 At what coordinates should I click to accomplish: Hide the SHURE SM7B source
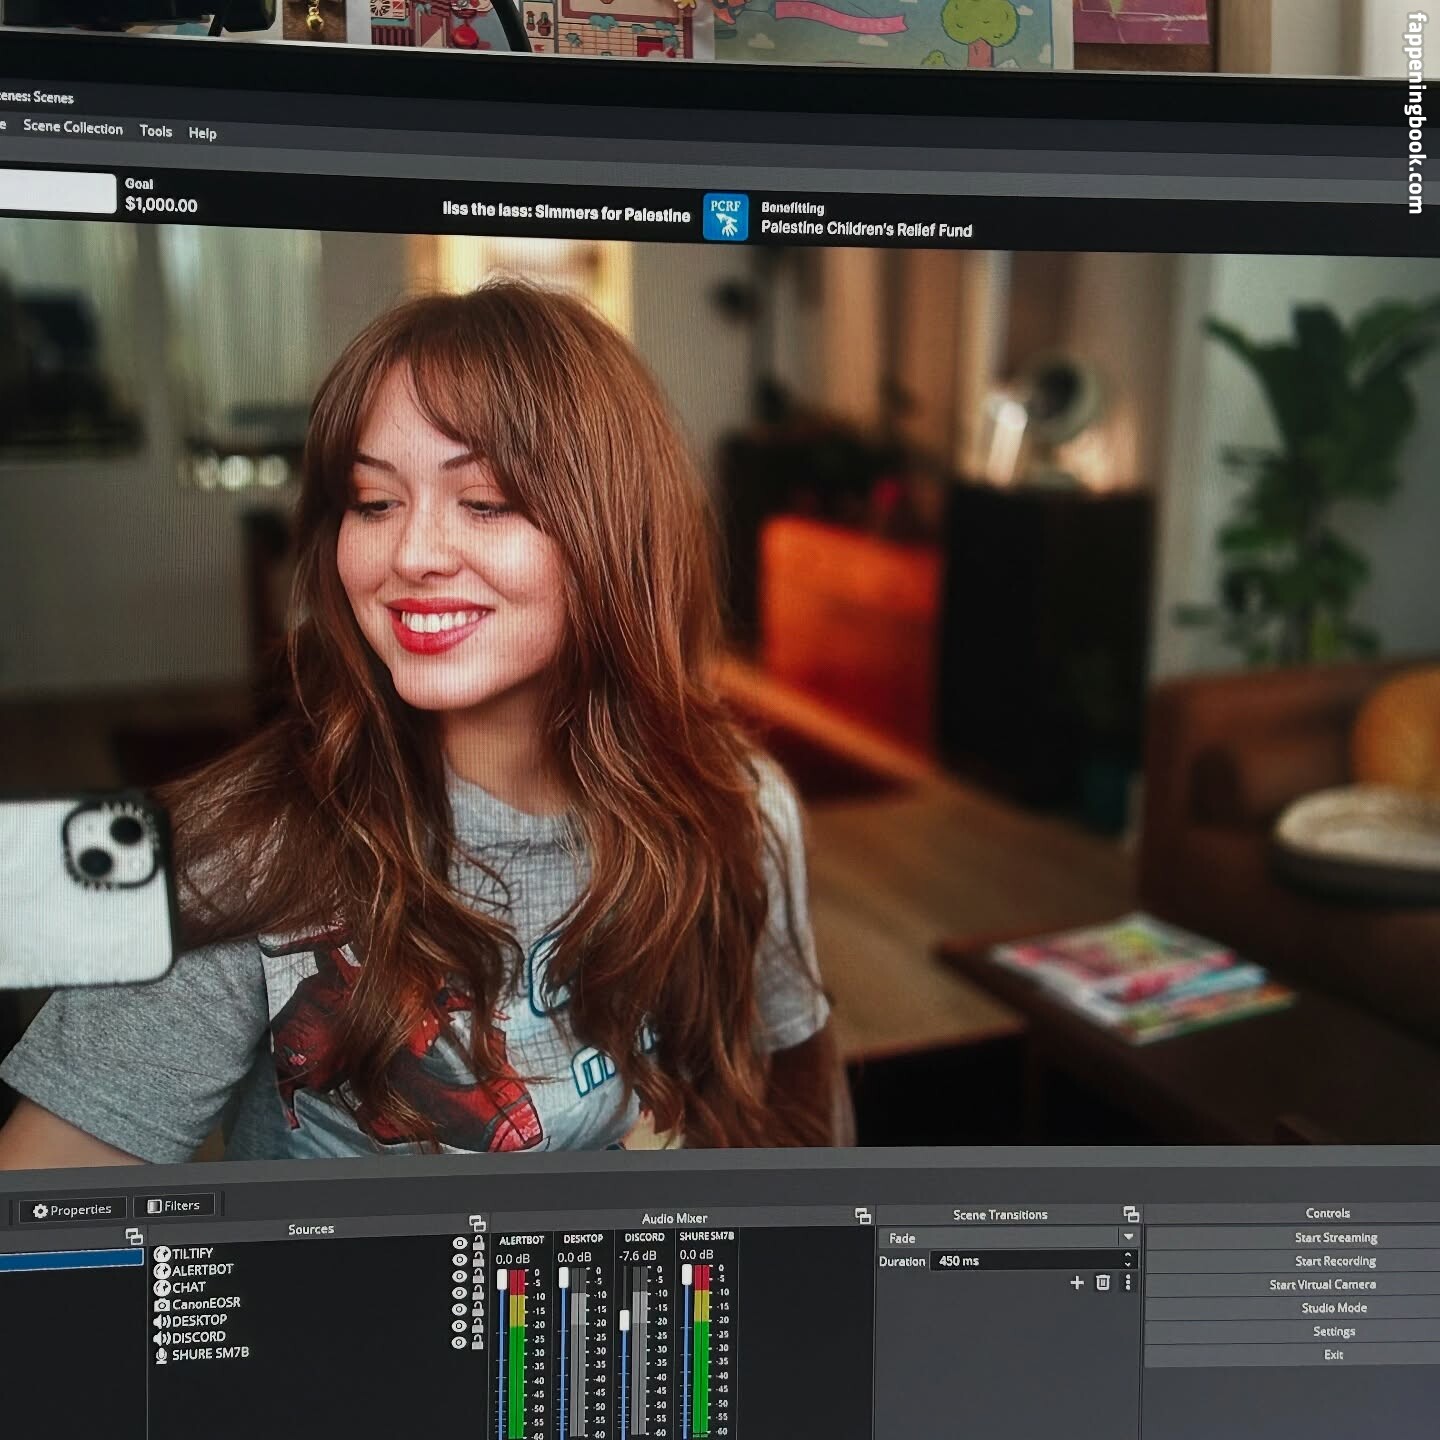tap(459, 1343)
